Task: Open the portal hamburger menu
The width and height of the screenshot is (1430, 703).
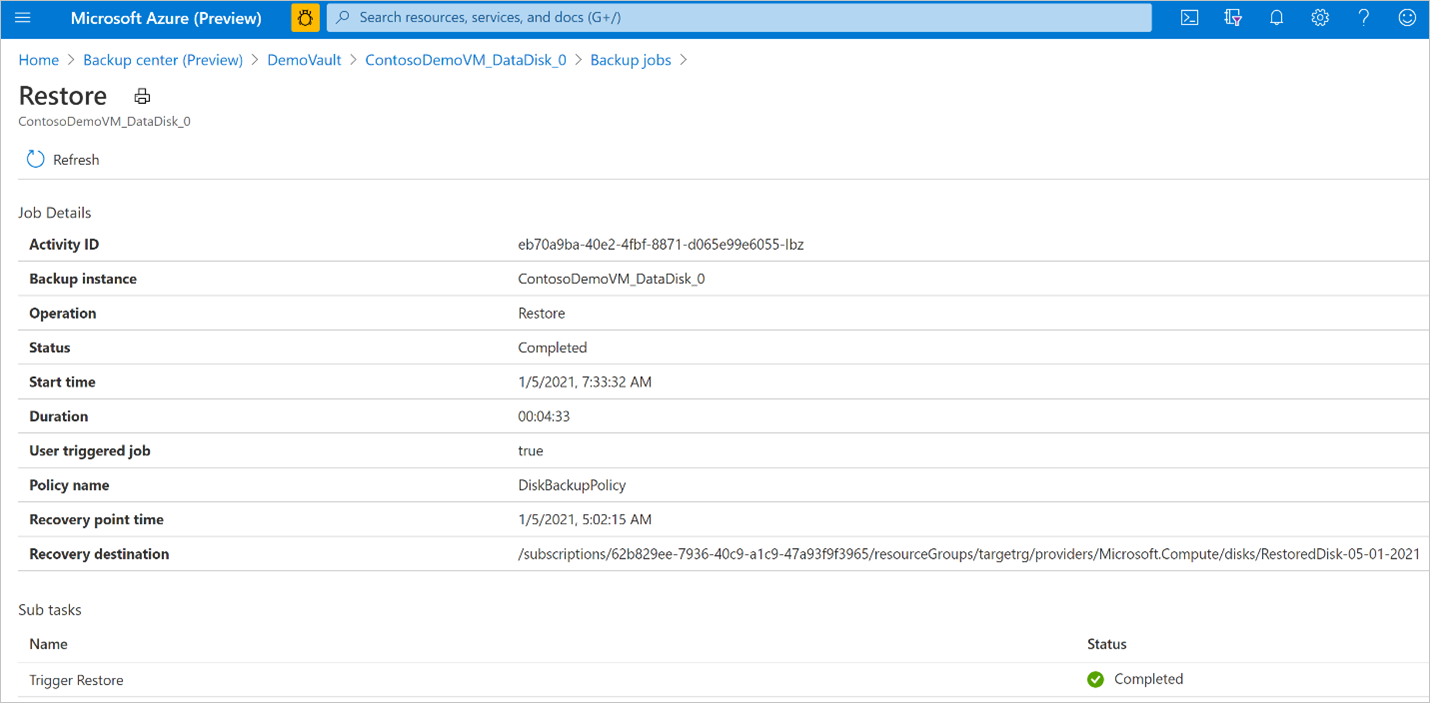Action: tap(22, 17)
